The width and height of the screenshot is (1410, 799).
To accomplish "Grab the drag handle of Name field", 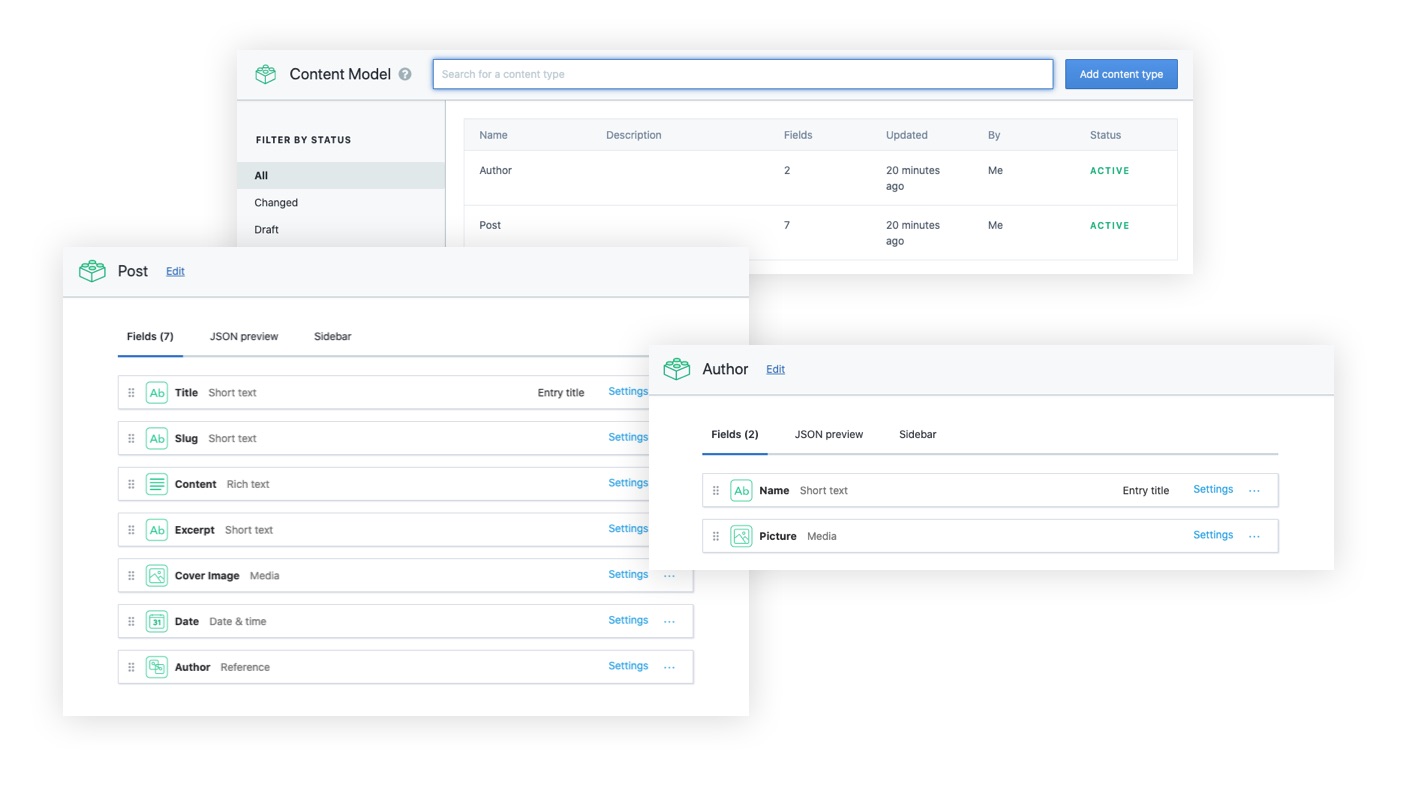I will pos(716,491).
